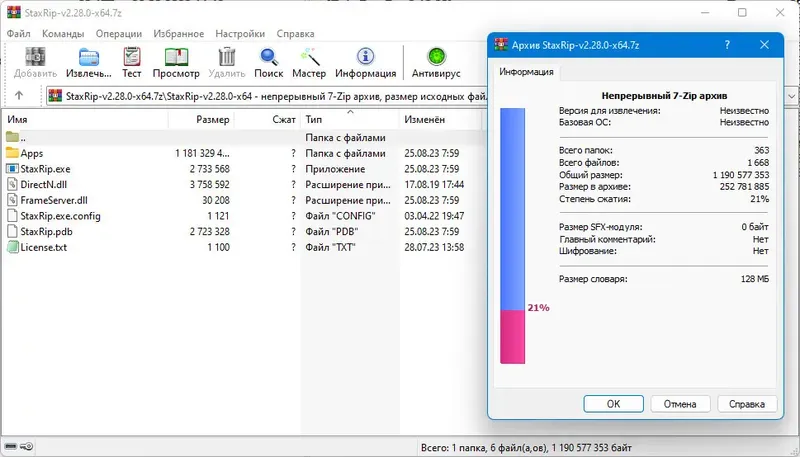Image resolution: width=800 pixels, height=457 pixels.
Task: Click DirectN.dll date 17.08.19 17:44
Action: coord(434,185)
